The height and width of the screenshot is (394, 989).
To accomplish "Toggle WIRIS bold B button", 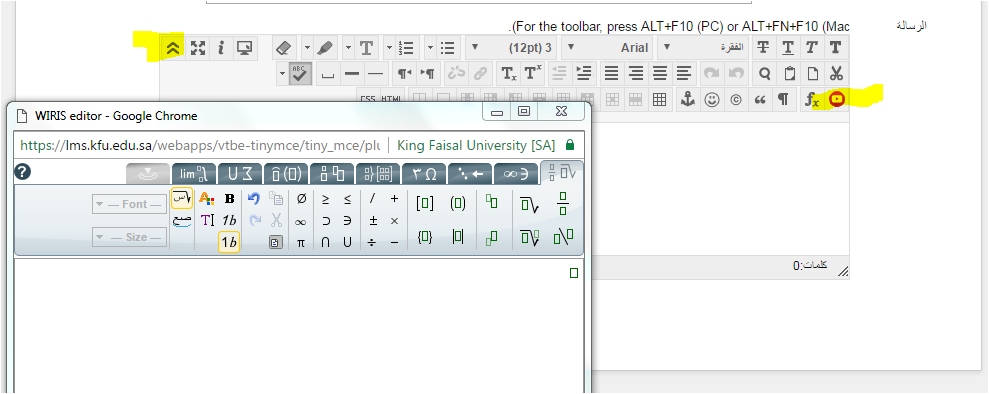I will 229,199.
